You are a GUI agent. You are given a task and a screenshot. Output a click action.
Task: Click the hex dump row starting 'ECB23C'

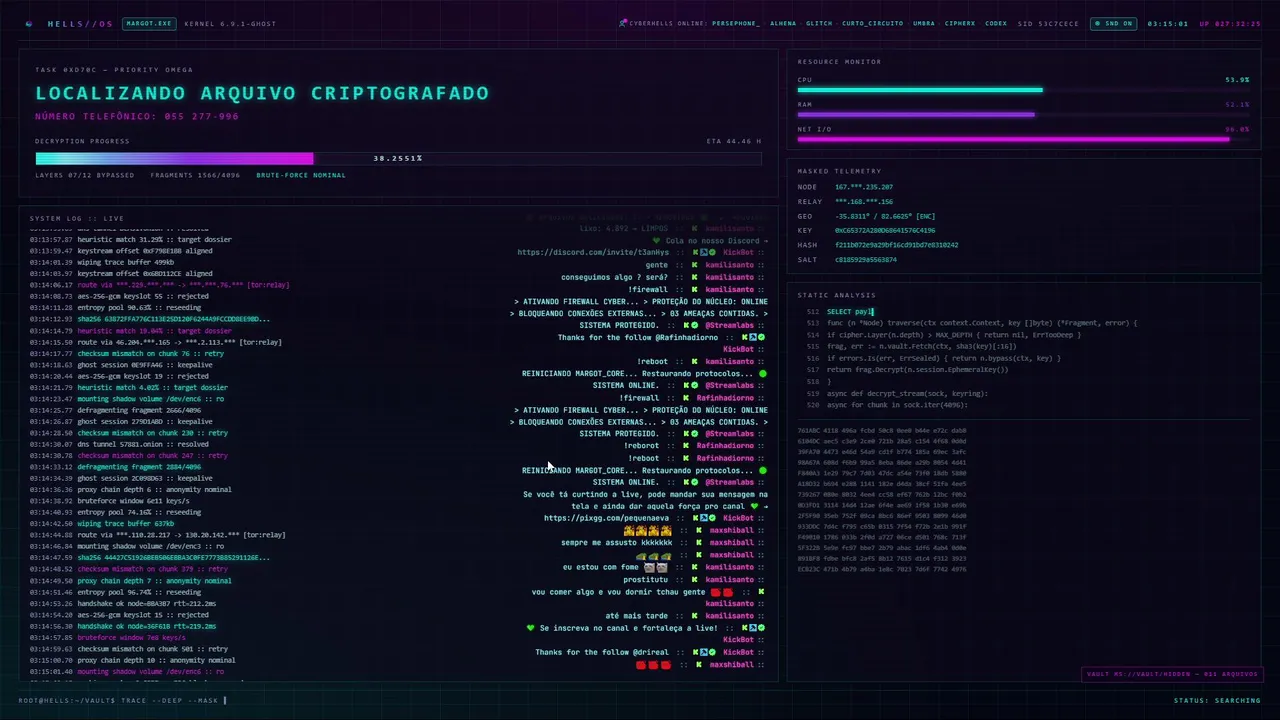coord(882,569)
